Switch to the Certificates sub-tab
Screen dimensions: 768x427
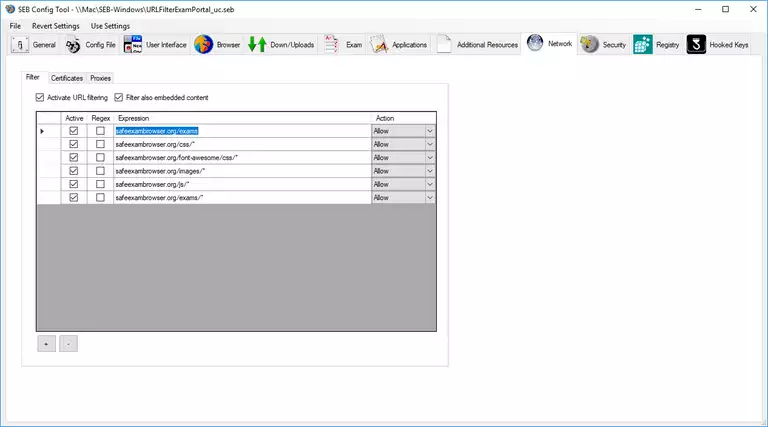point(66,78)
